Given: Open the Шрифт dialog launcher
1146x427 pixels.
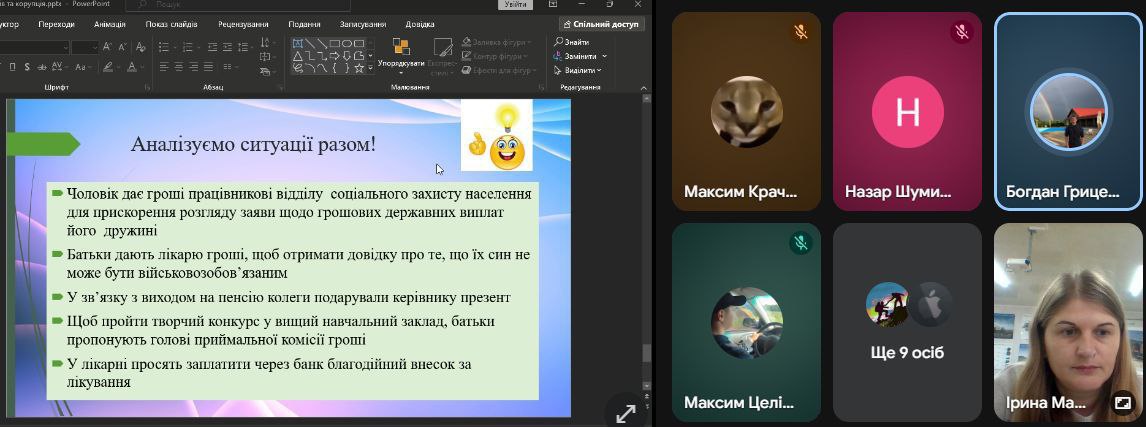Looking at the screenshot, I should tap(148, 87).
